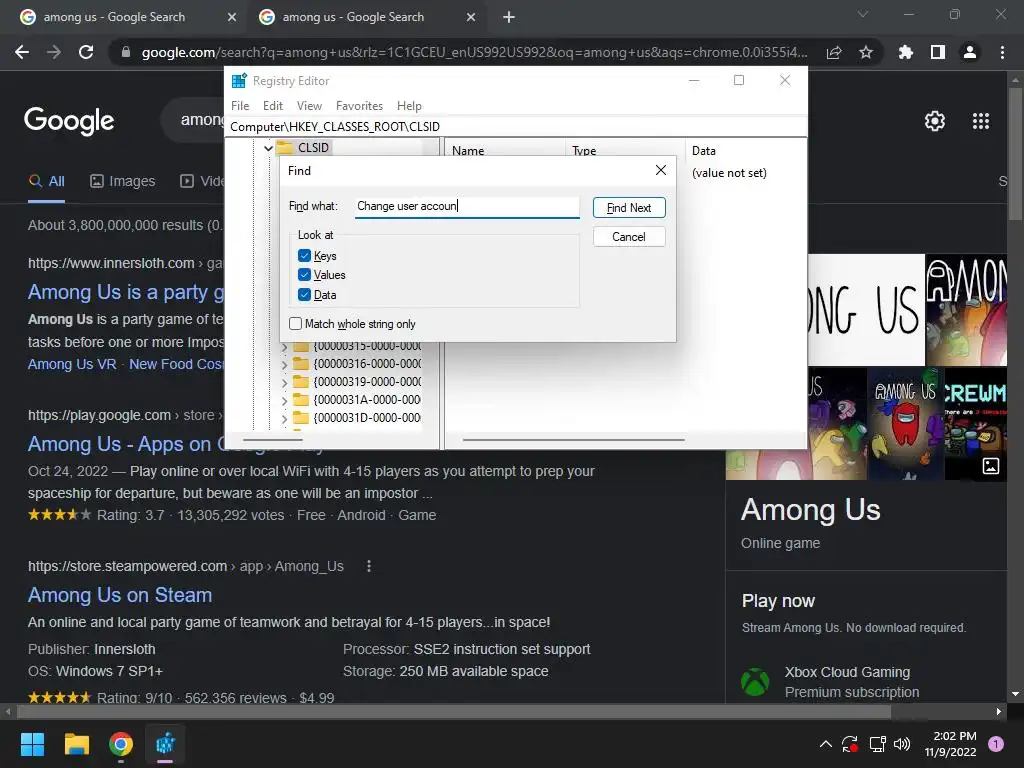Expand the {00000315-0000 key
Viewport: 1024px width, 768px height.
click(284, 347)
